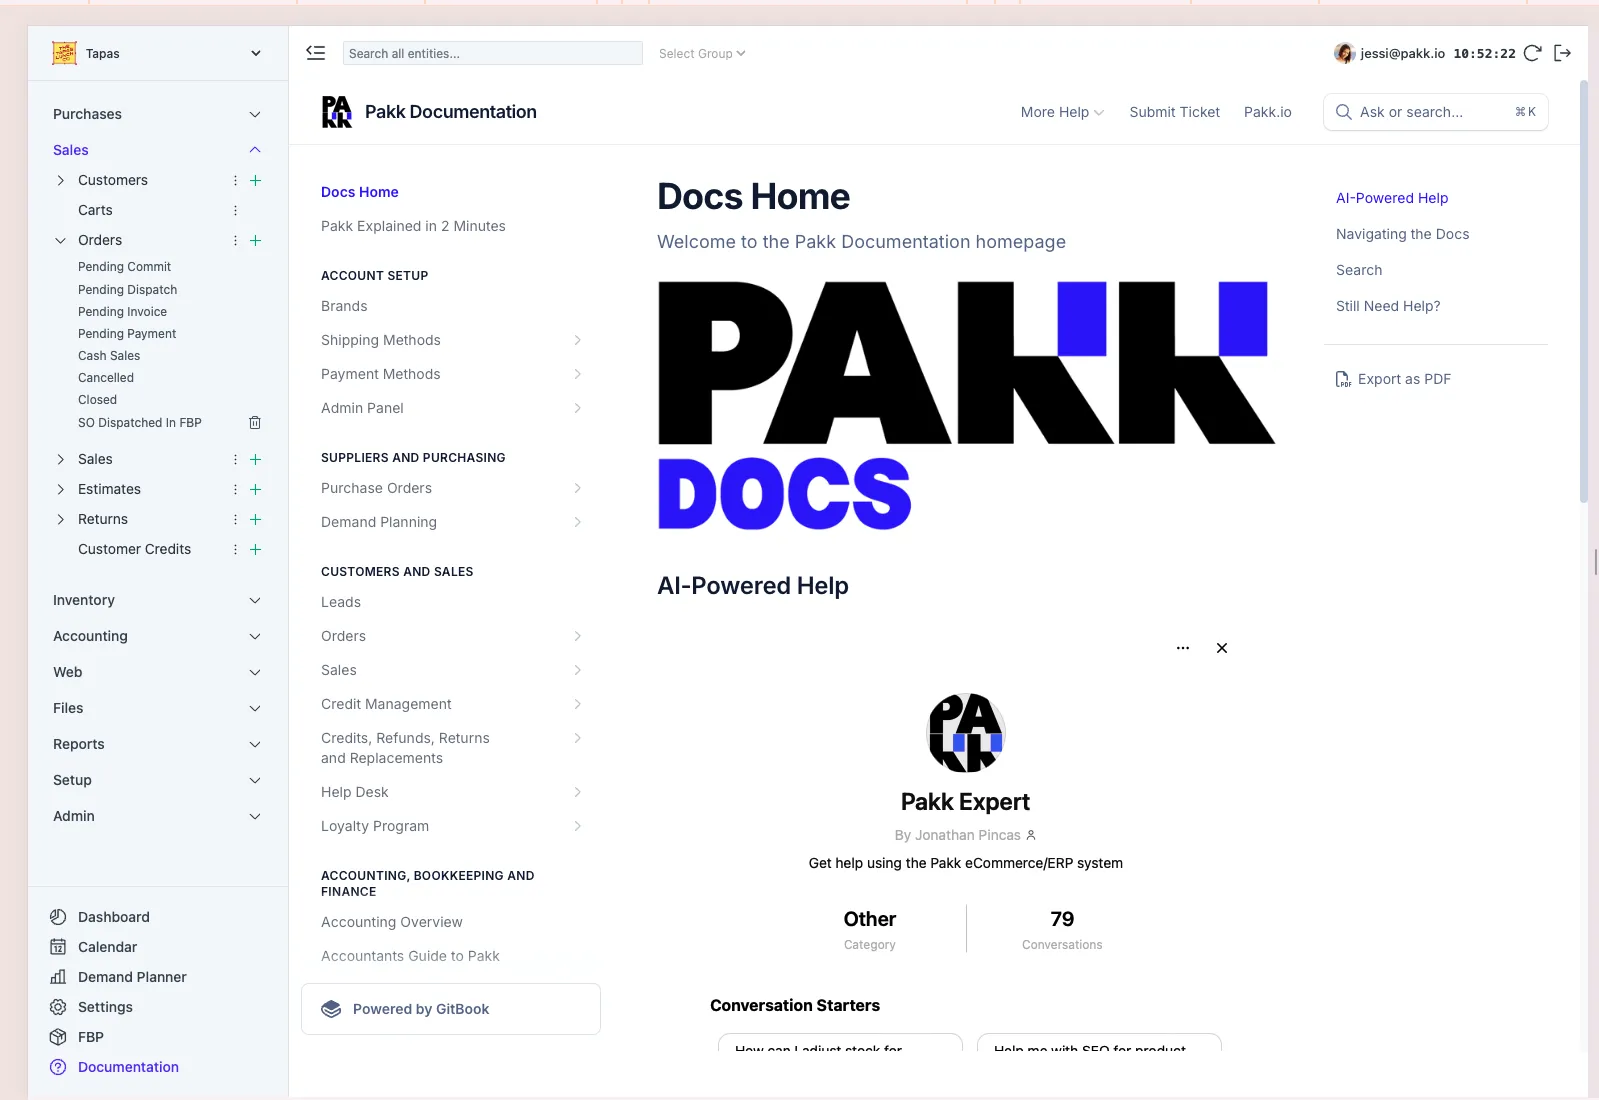Open the Calendar icon link
1599x1100 pixels.
(x=58, y=947)
